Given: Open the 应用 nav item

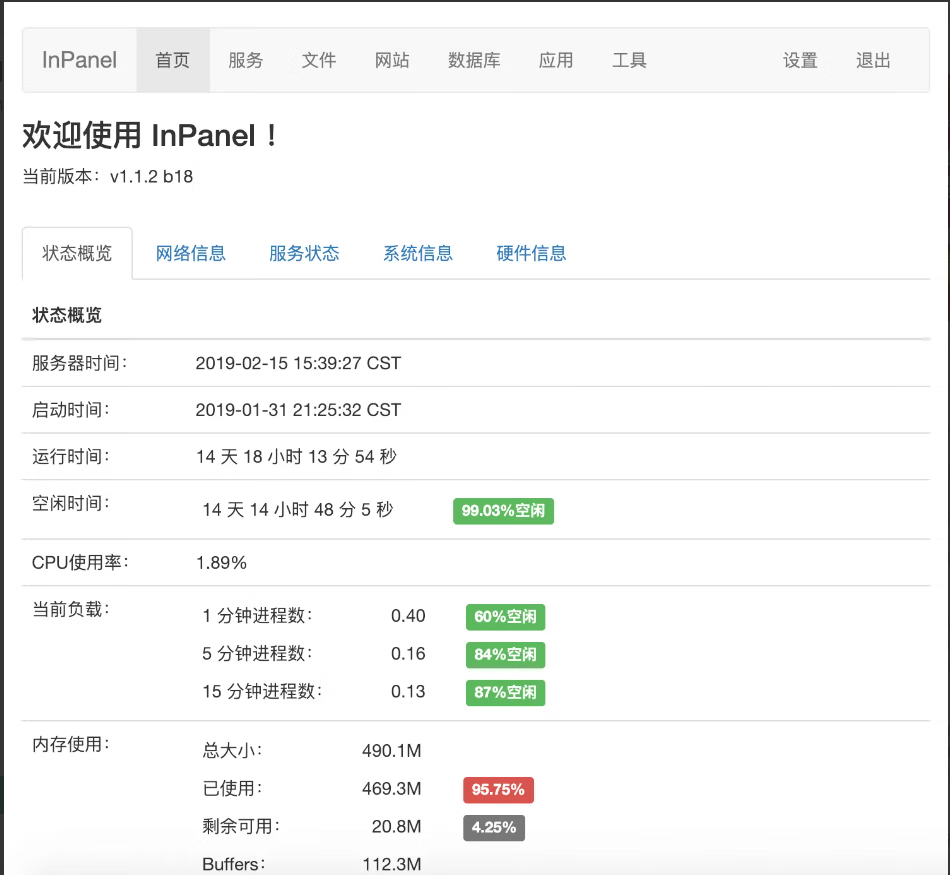Looking at the screenshot, I should (556, 60).
